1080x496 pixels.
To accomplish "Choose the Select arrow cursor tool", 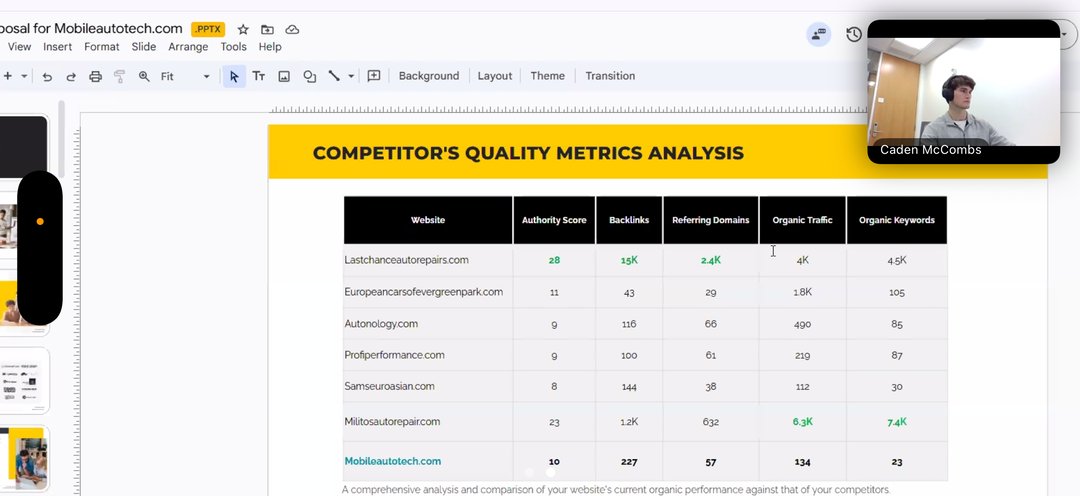I will tap(234, 76).
